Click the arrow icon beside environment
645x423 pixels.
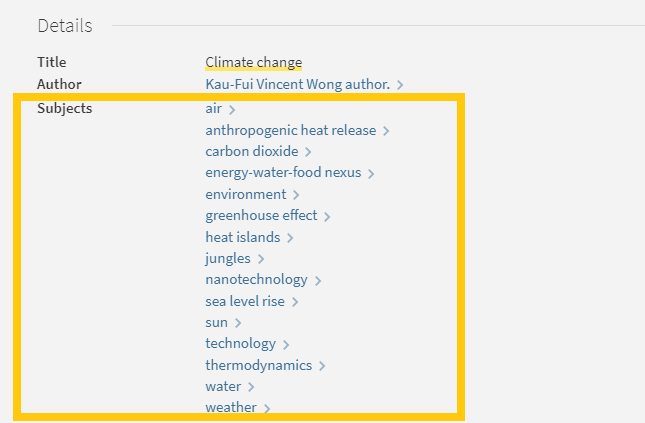coord(296,195)
